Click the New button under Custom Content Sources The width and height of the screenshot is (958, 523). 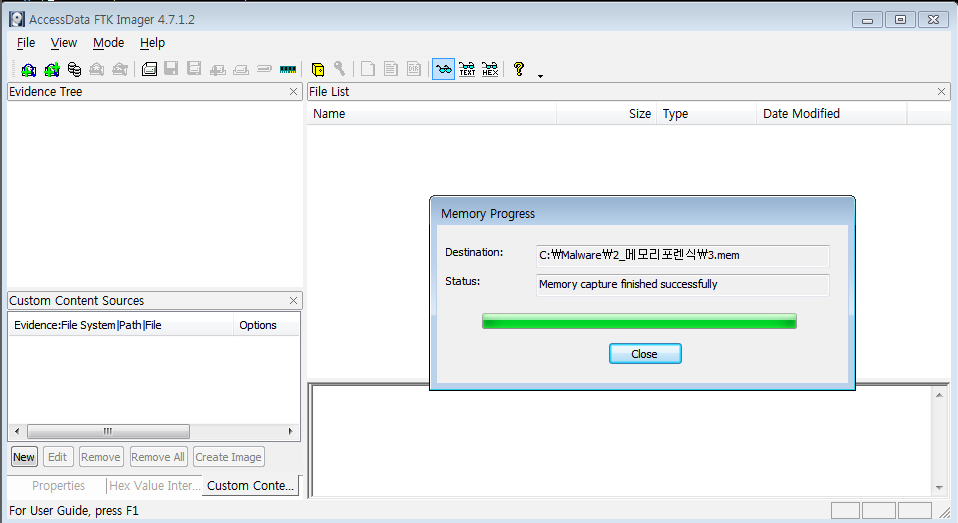pyautogui.click(x=24, y=457)
